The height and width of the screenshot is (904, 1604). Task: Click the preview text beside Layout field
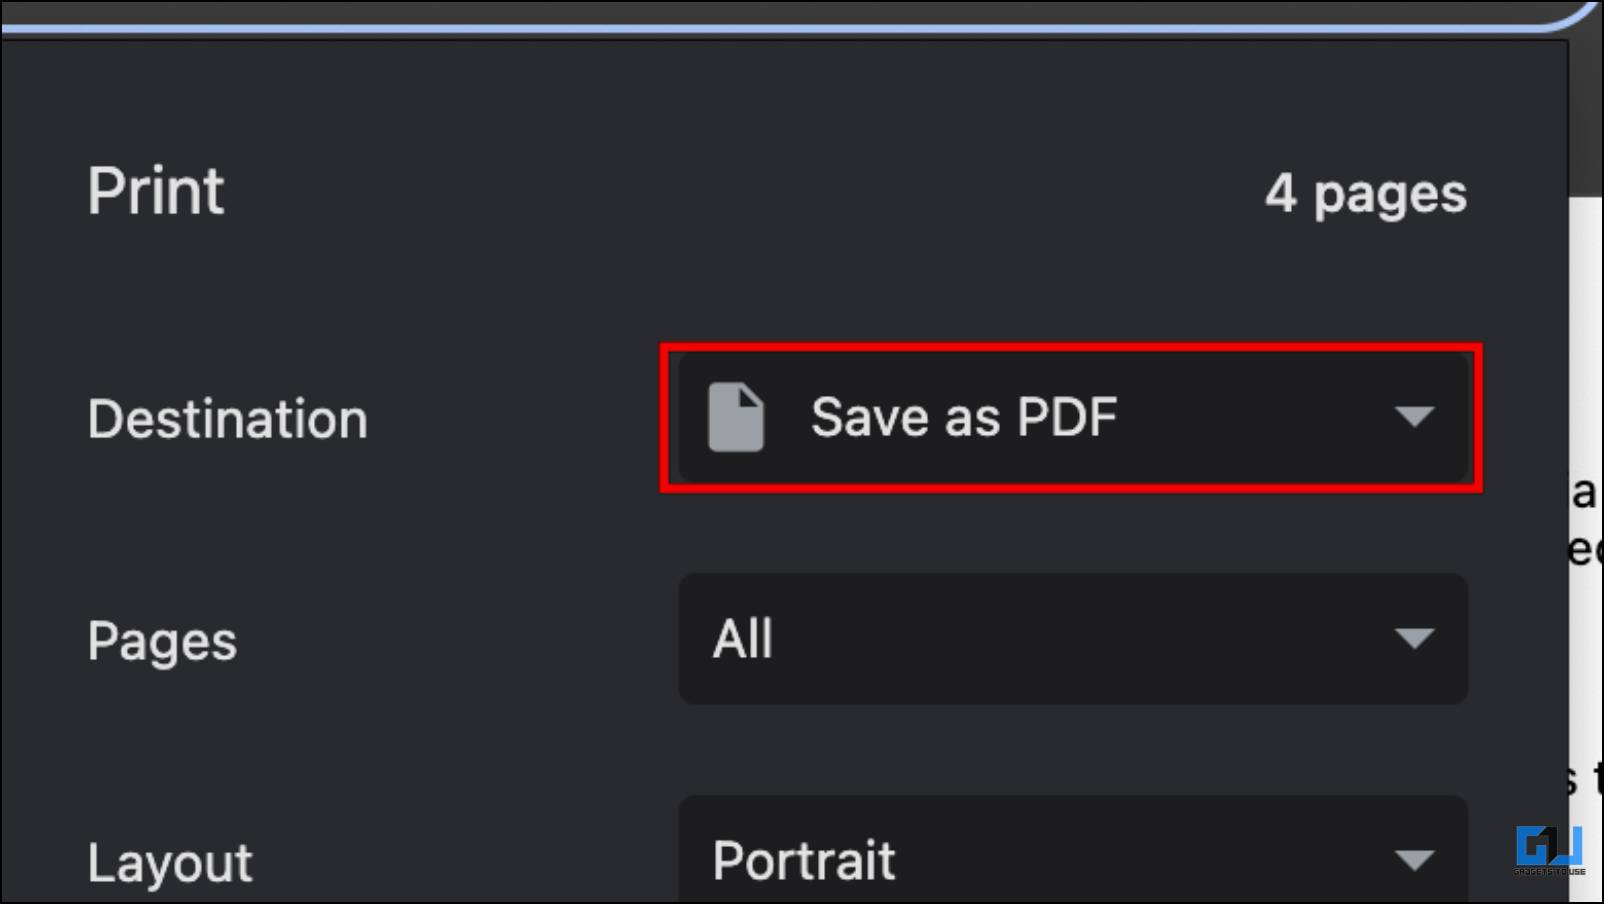tap(1586, 778)
